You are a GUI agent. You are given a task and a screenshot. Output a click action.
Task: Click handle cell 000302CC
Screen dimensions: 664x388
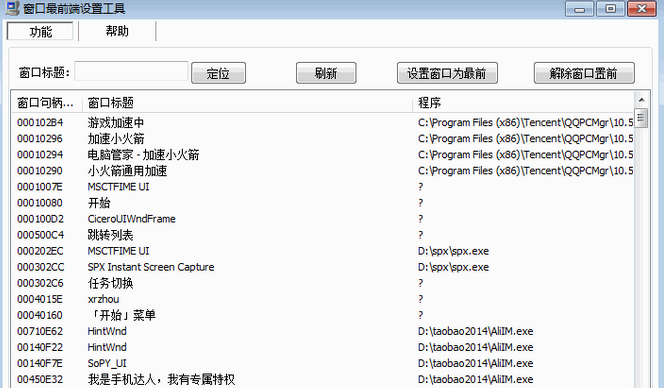41,267
